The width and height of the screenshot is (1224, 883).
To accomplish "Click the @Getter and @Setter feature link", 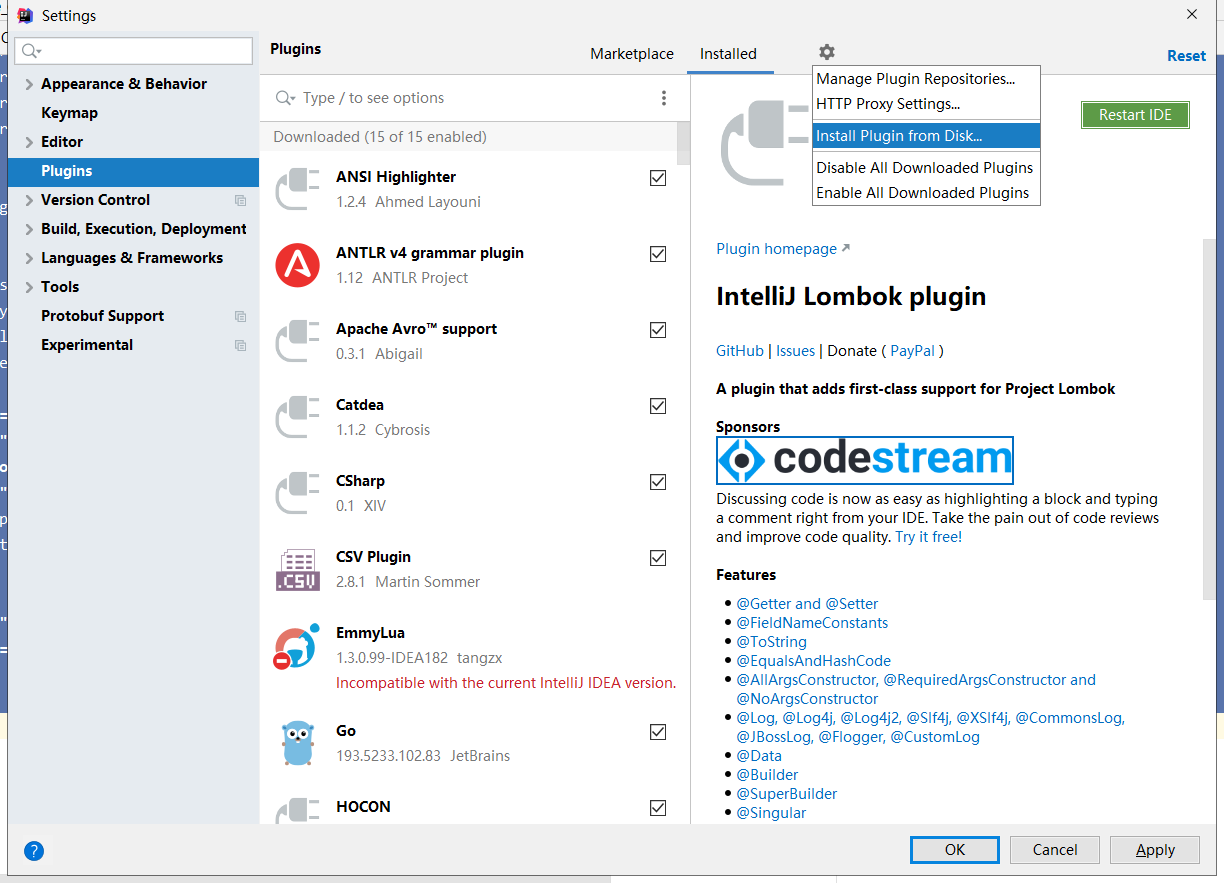I will 807,604.
